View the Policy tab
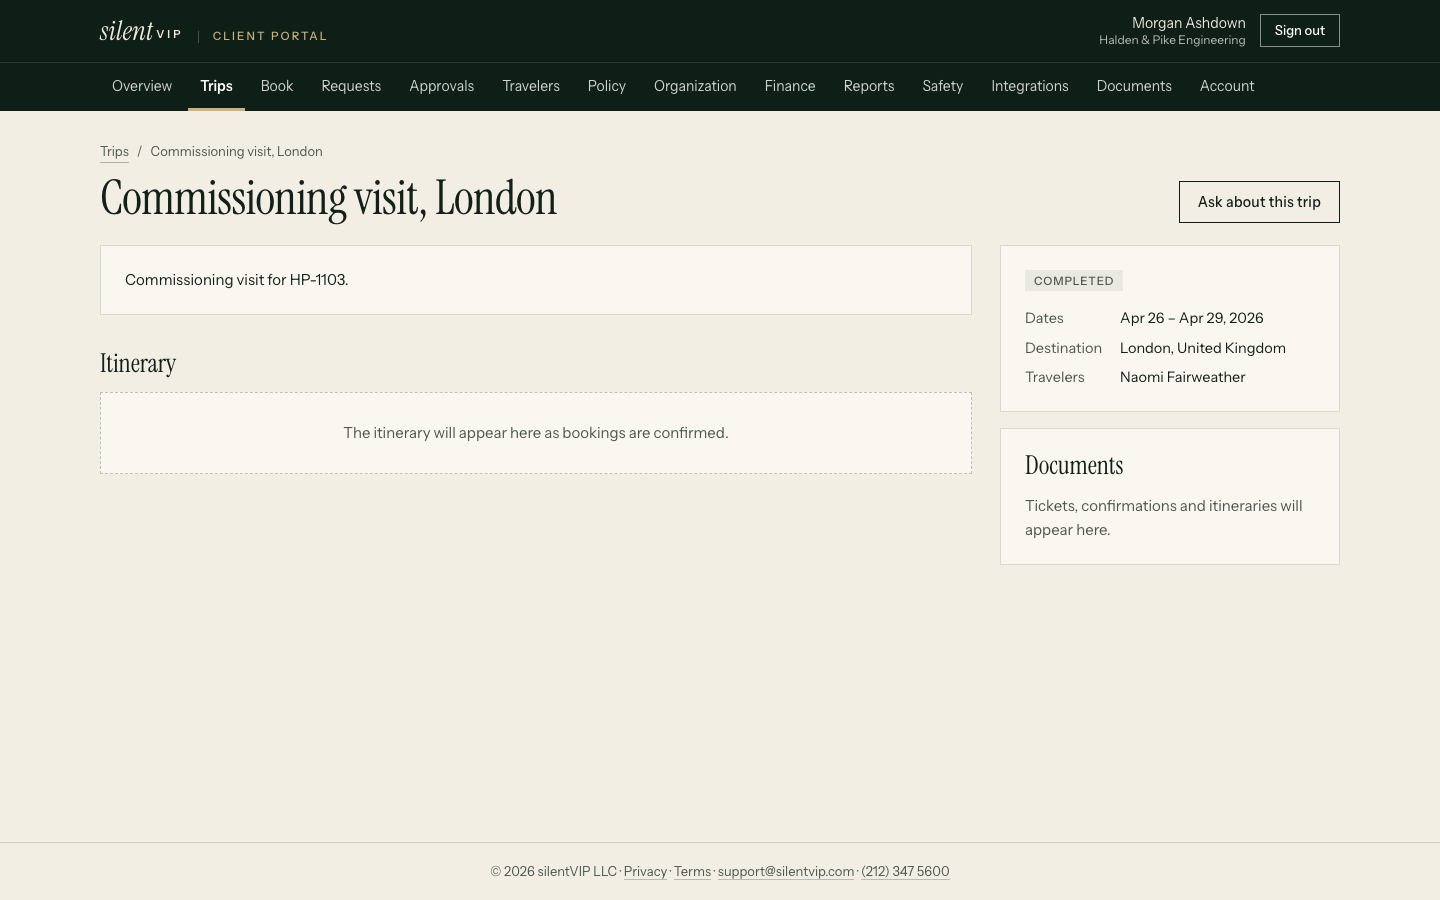Viewport: 1440px width, 900px height. [x=607, y=86]
